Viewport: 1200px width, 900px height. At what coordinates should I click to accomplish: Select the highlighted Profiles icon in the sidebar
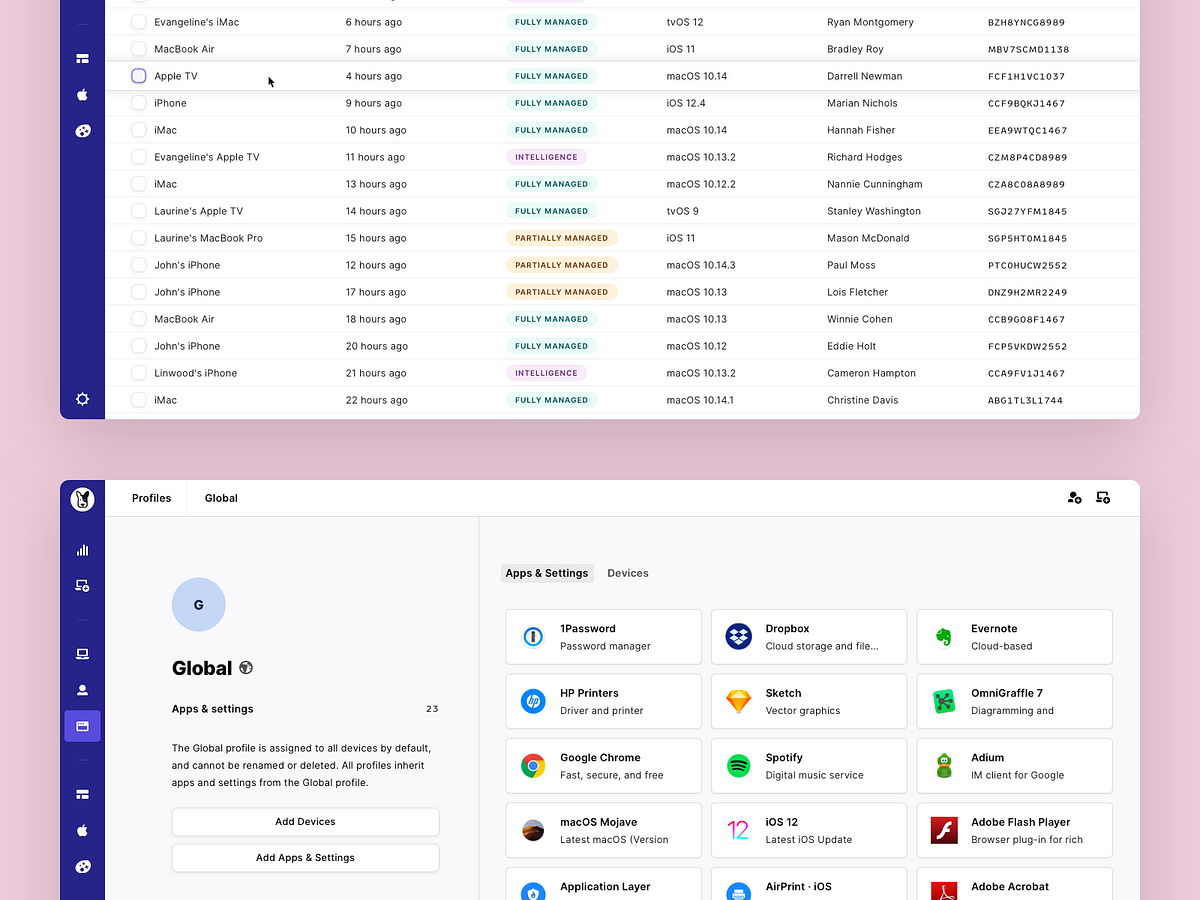(x=82, y=726)
